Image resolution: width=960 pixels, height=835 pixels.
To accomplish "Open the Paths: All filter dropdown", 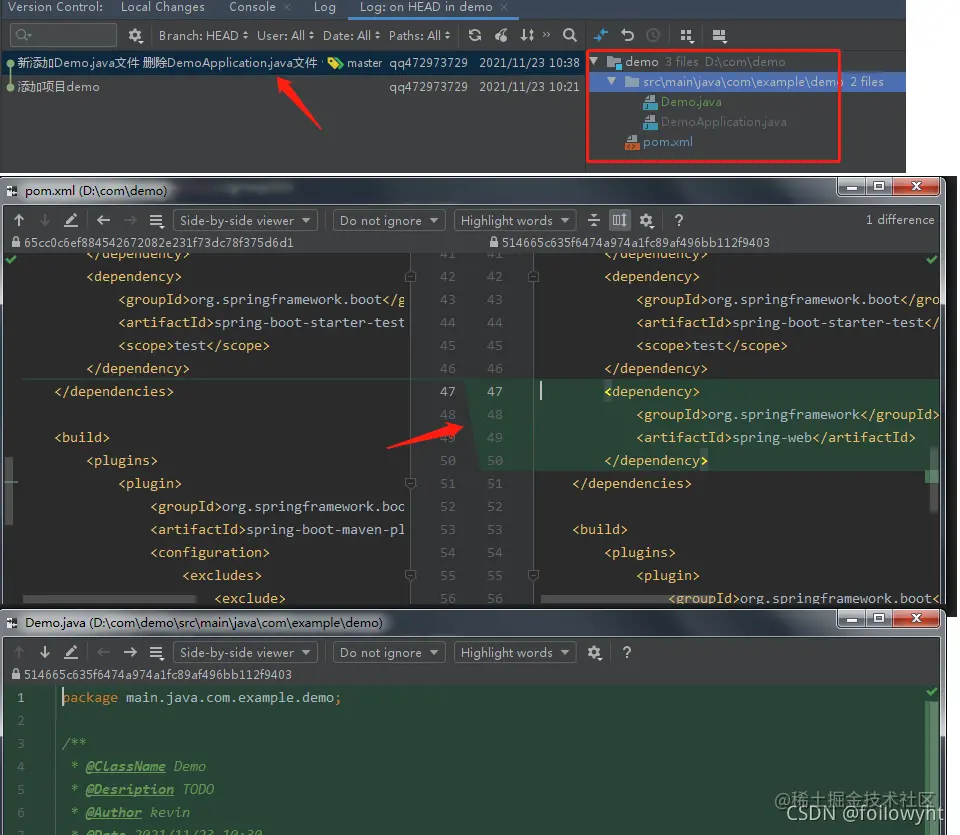I will click(419, 36).
